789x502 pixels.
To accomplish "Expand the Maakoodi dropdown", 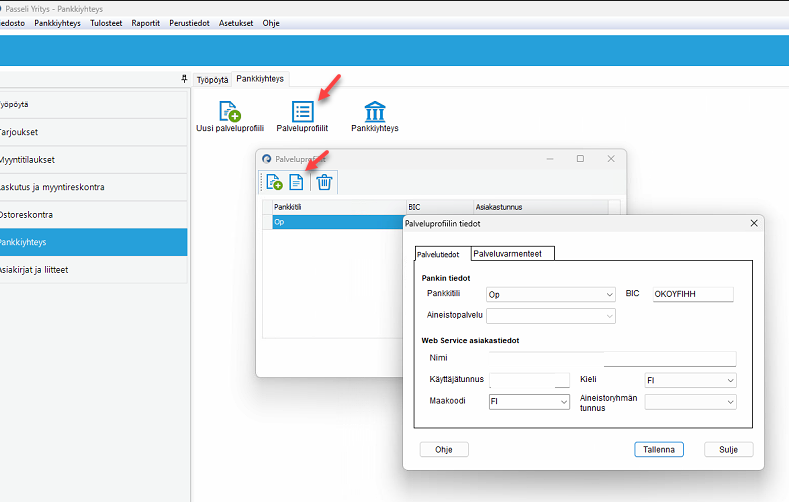I will pyautogui.click(x=564, y=401).
